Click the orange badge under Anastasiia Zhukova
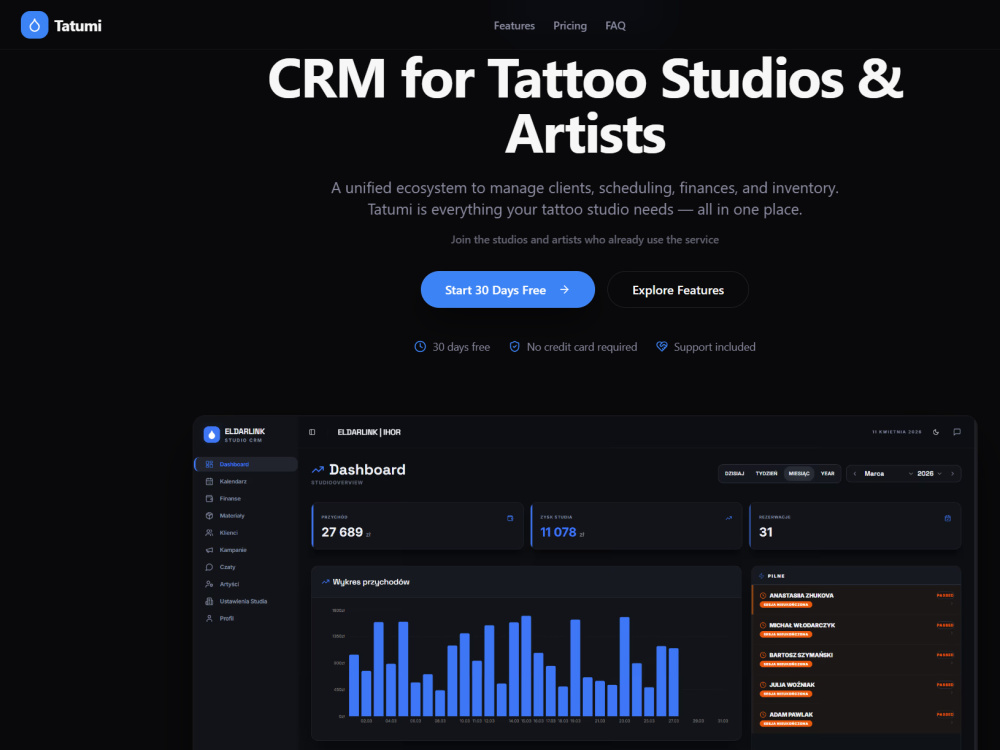This screenshot has height=750, width=1000. click(x=786, y=605)
